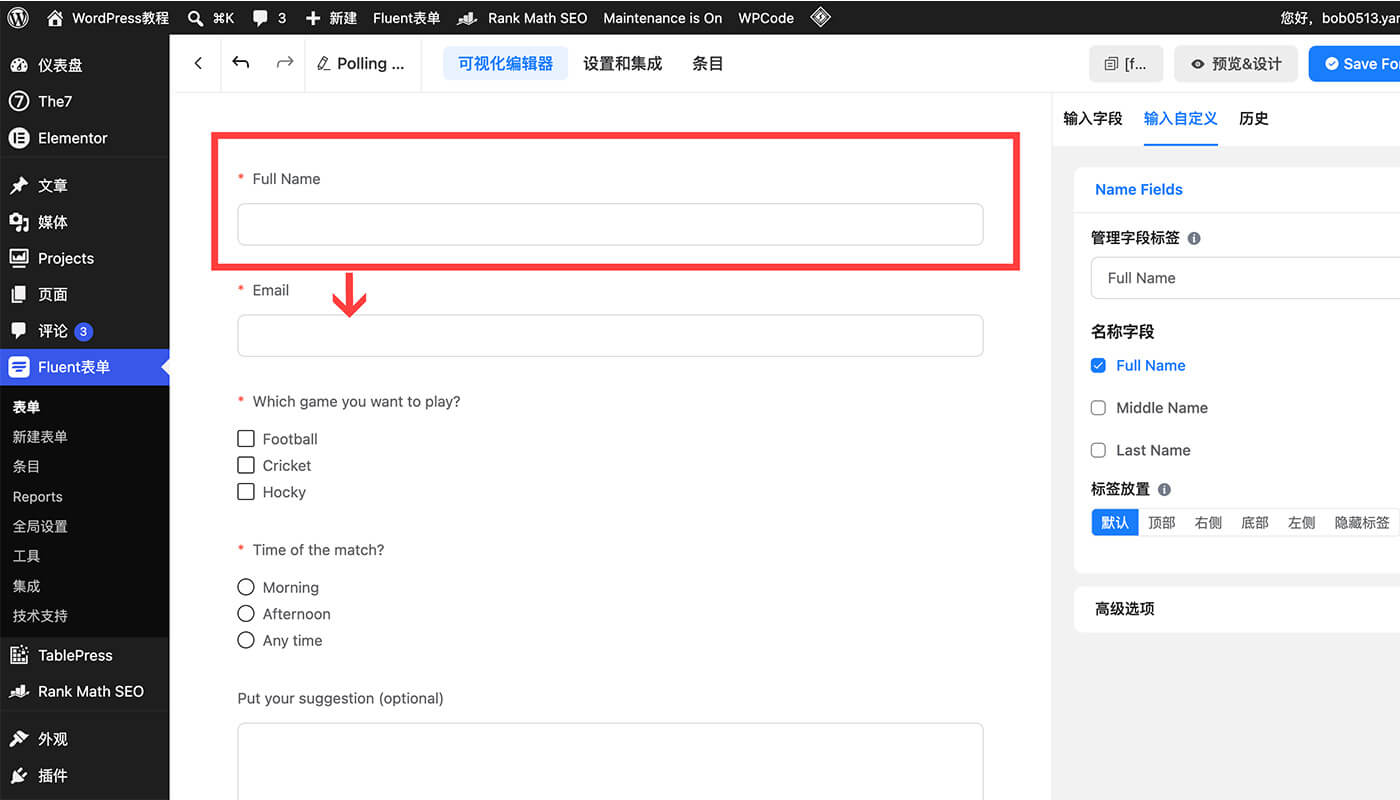Click the 插件 plugin icon in sidebar
Image resolution: width=1400 pixels, height=800 pixels.
click(19, 775)
